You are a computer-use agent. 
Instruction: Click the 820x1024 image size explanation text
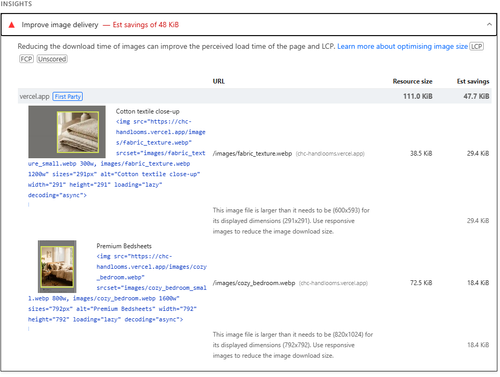tap(293, 345)
